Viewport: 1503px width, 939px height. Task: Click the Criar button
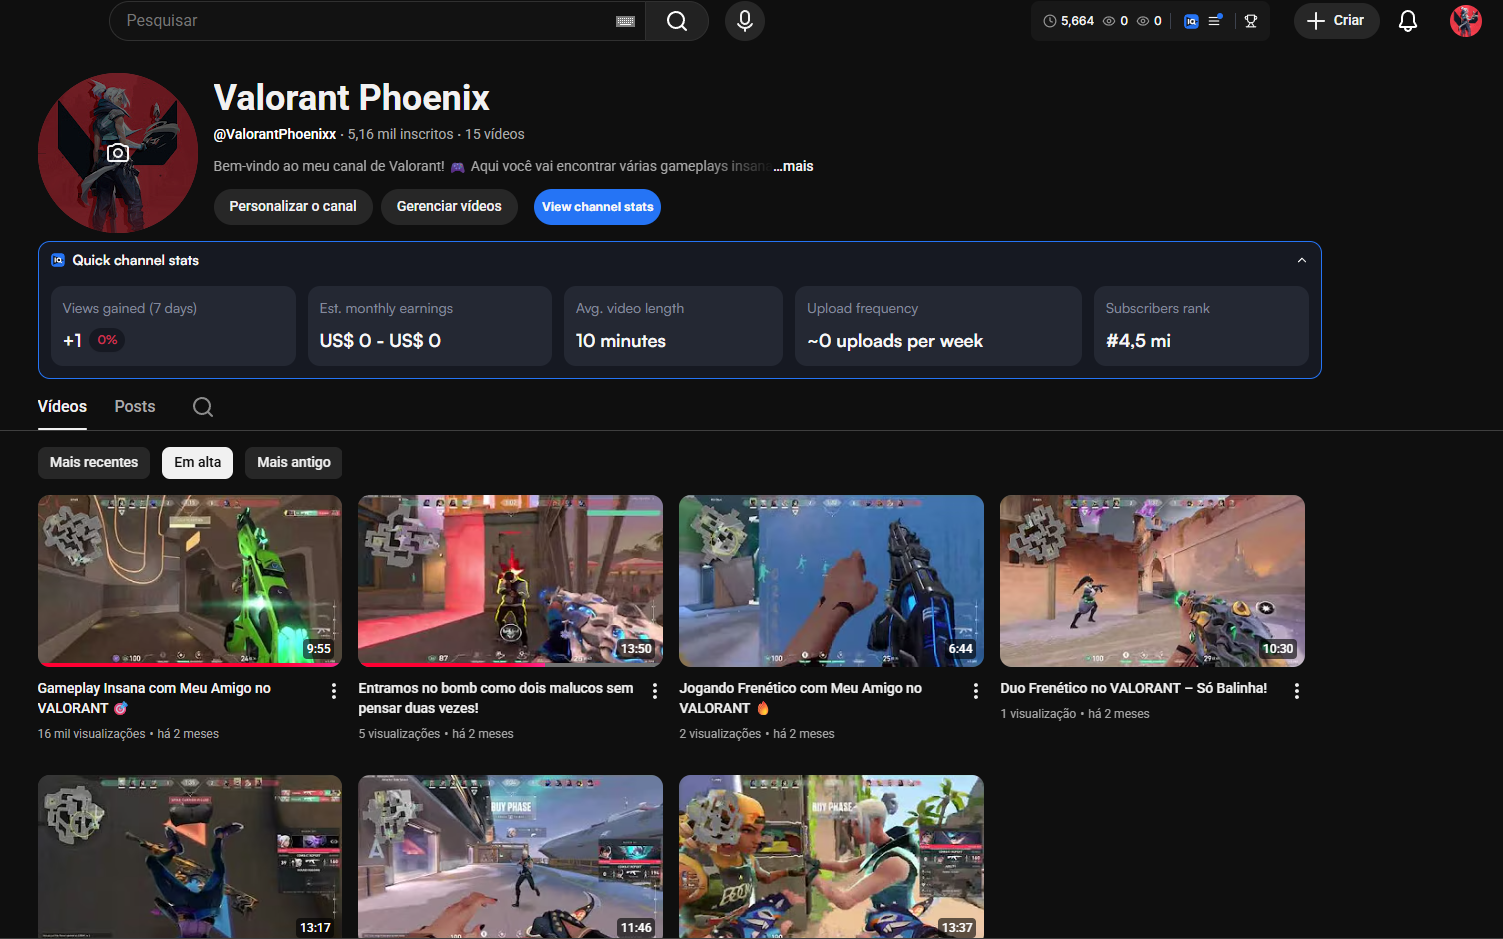tap(1337, 21)
